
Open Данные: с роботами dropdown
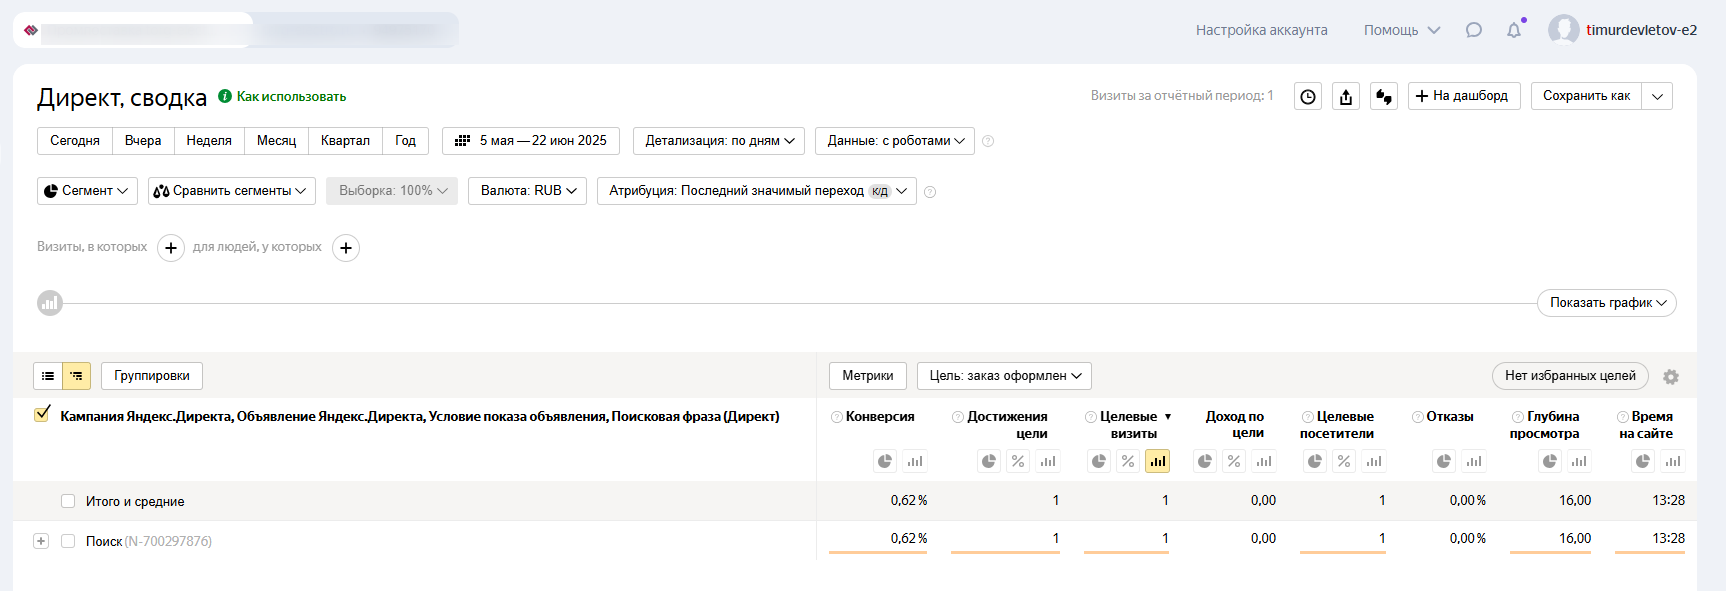(x=896, y=141)
